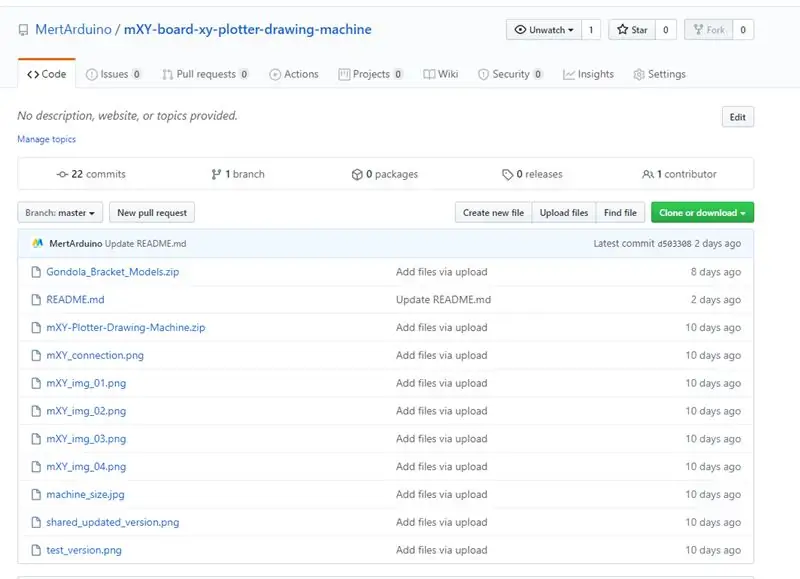Image resolution: width=800 pixels, height=579 pixels.
Task: Click Find file button
Action: pos(620,213)
